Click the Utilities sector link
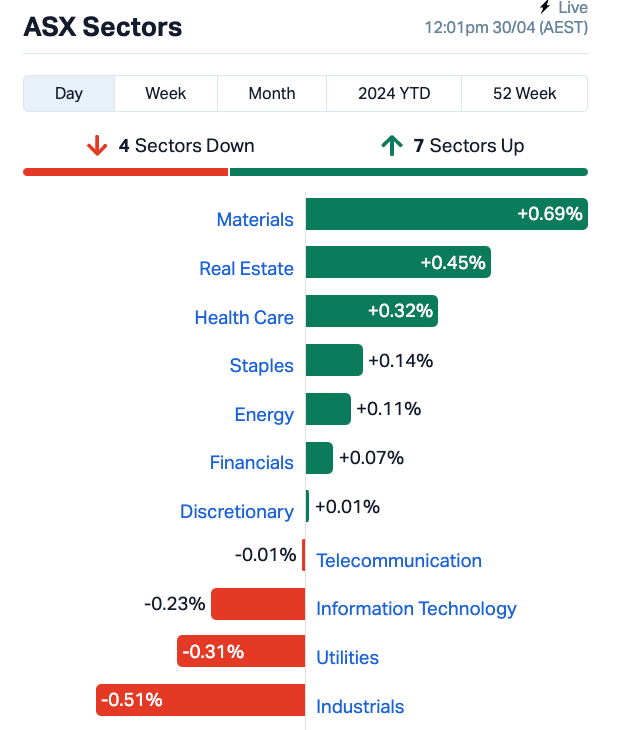 pos(347,658)
